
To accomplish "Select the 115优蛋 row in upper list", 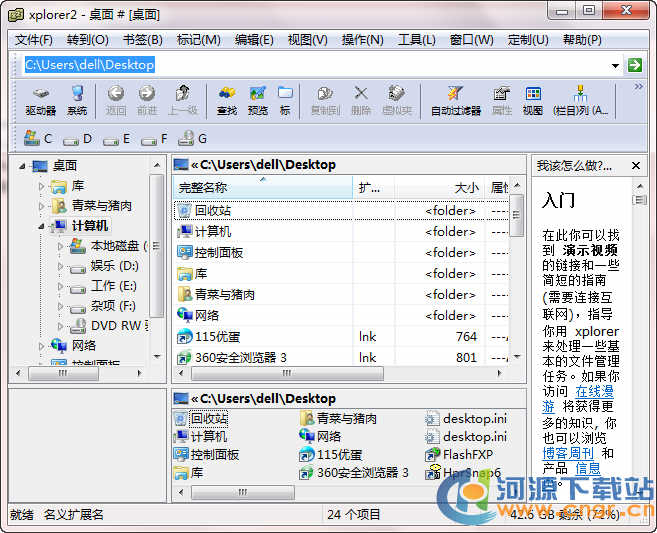I will click(341, 336).
